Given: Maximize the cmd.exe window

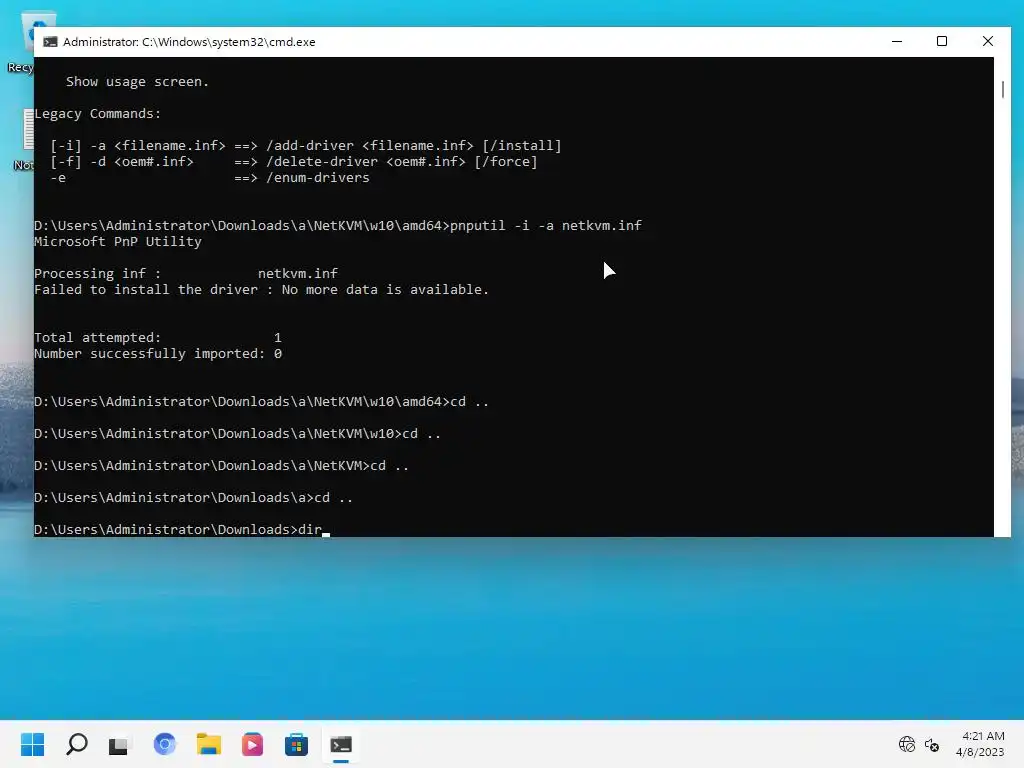Looking at the screenshot, I should pos(942,41).
